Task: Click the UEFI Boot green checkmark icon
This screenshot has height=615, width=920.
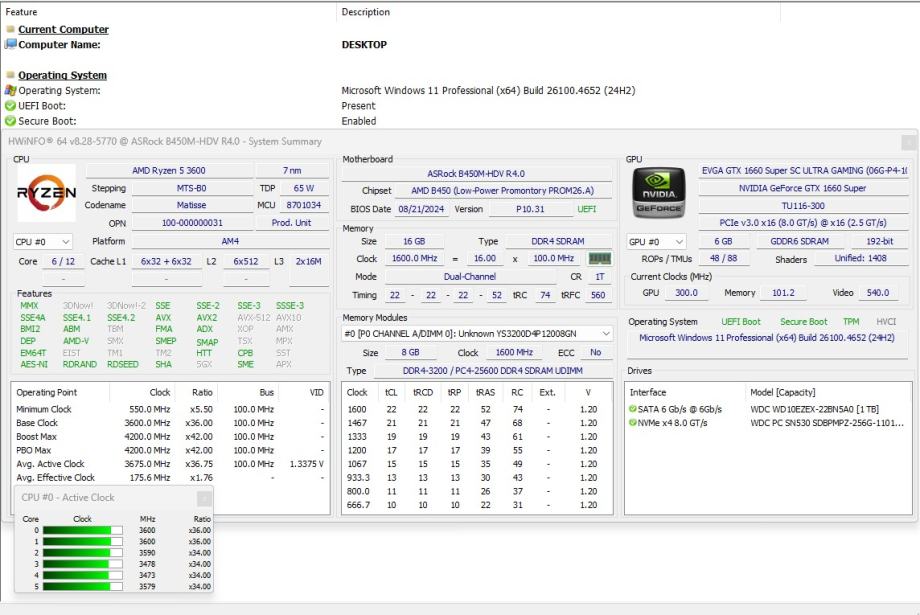Action: pos(11,106)
